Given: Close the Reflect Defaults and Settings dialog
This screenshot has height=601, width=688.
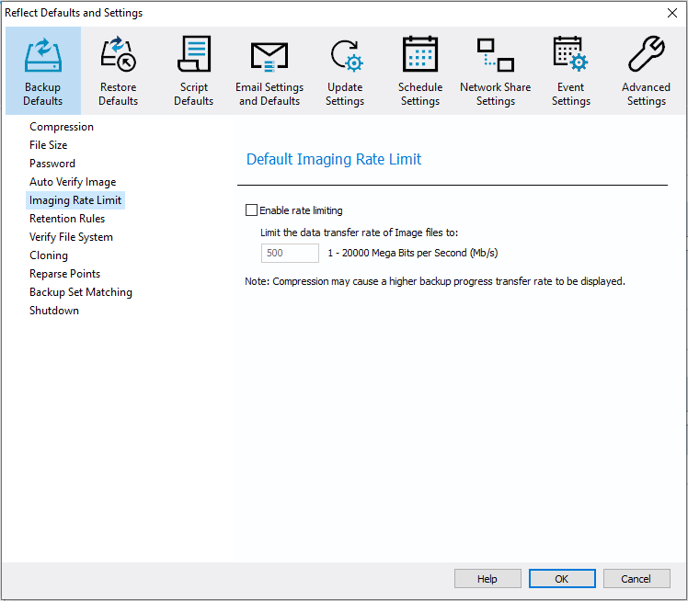Looking at the screenshot, I should pos(672,13).
